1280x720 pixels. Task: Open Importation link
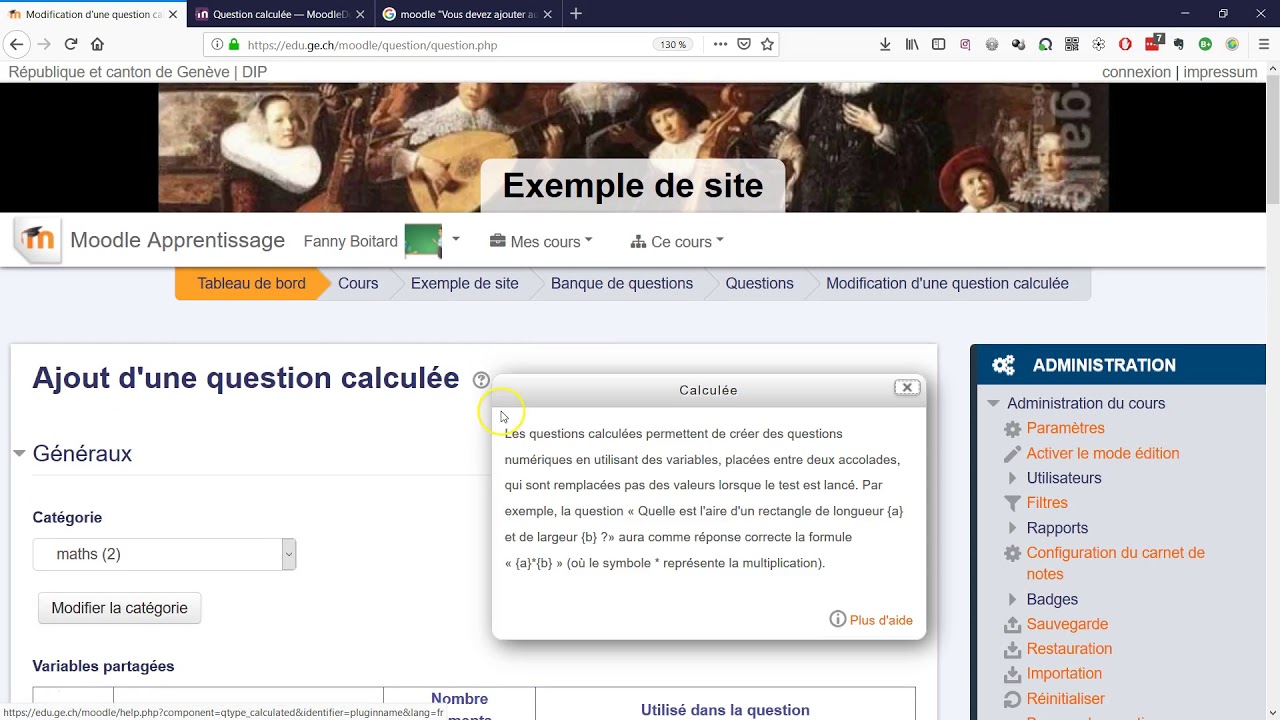click(x=1064, y=674)
